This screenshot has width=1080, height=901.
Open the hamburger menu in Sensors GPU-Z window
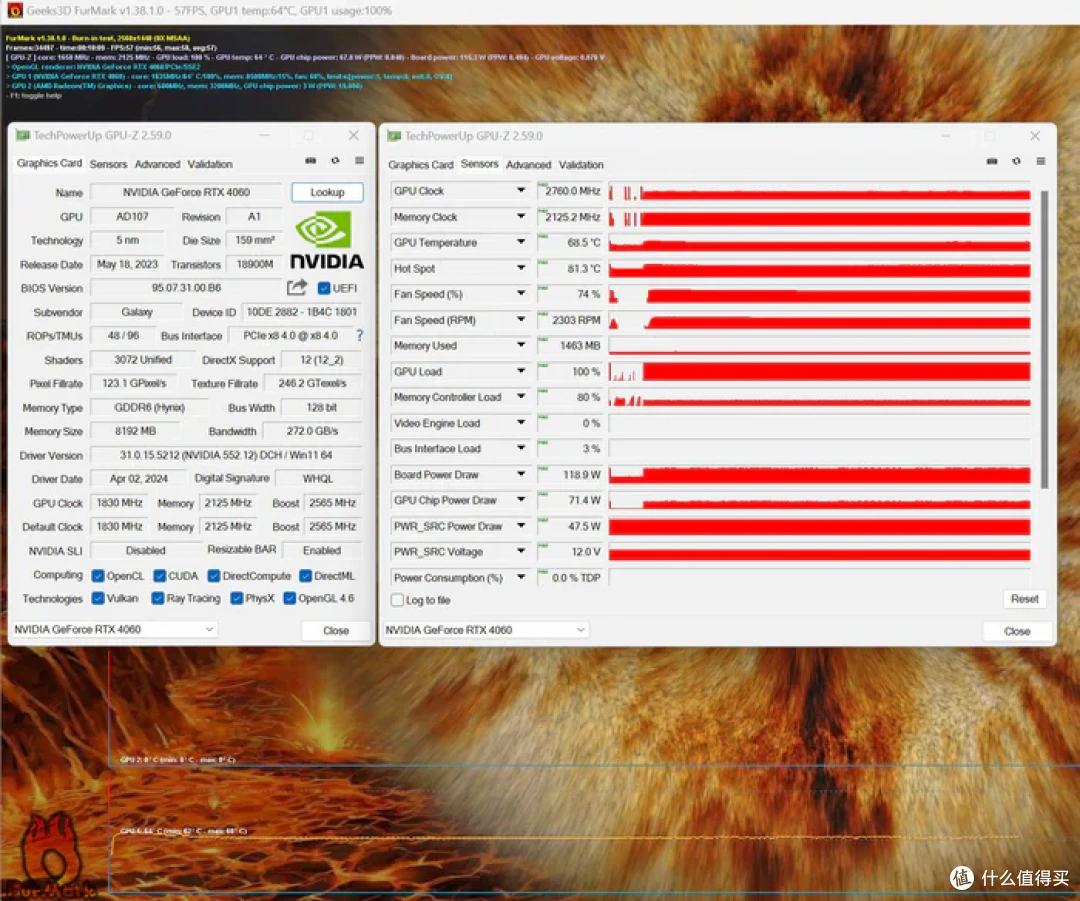[1041, 161]
